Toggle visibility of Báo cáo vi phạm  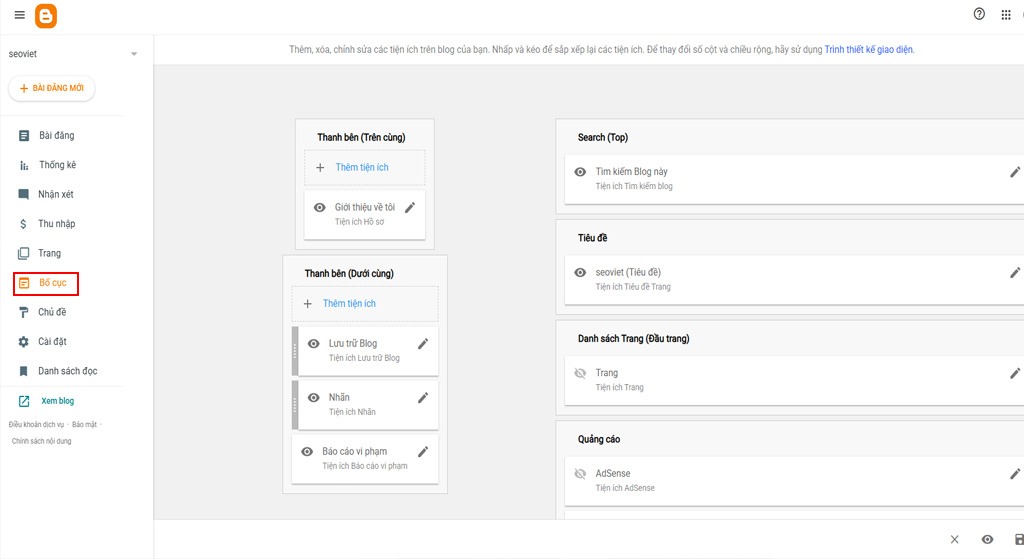(307, 452)
